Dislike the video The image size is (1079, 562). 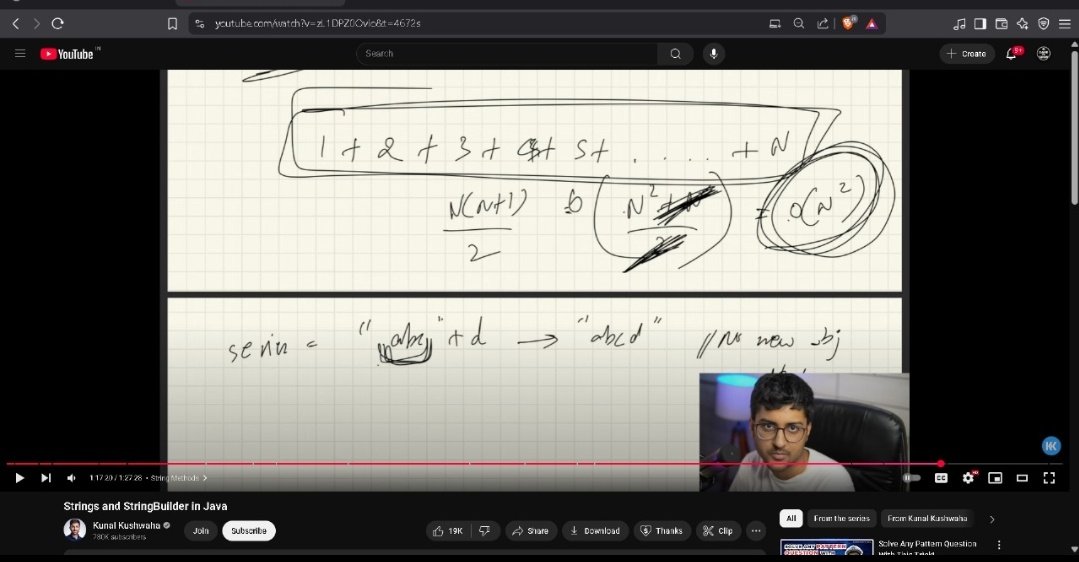tap(485, 531)
